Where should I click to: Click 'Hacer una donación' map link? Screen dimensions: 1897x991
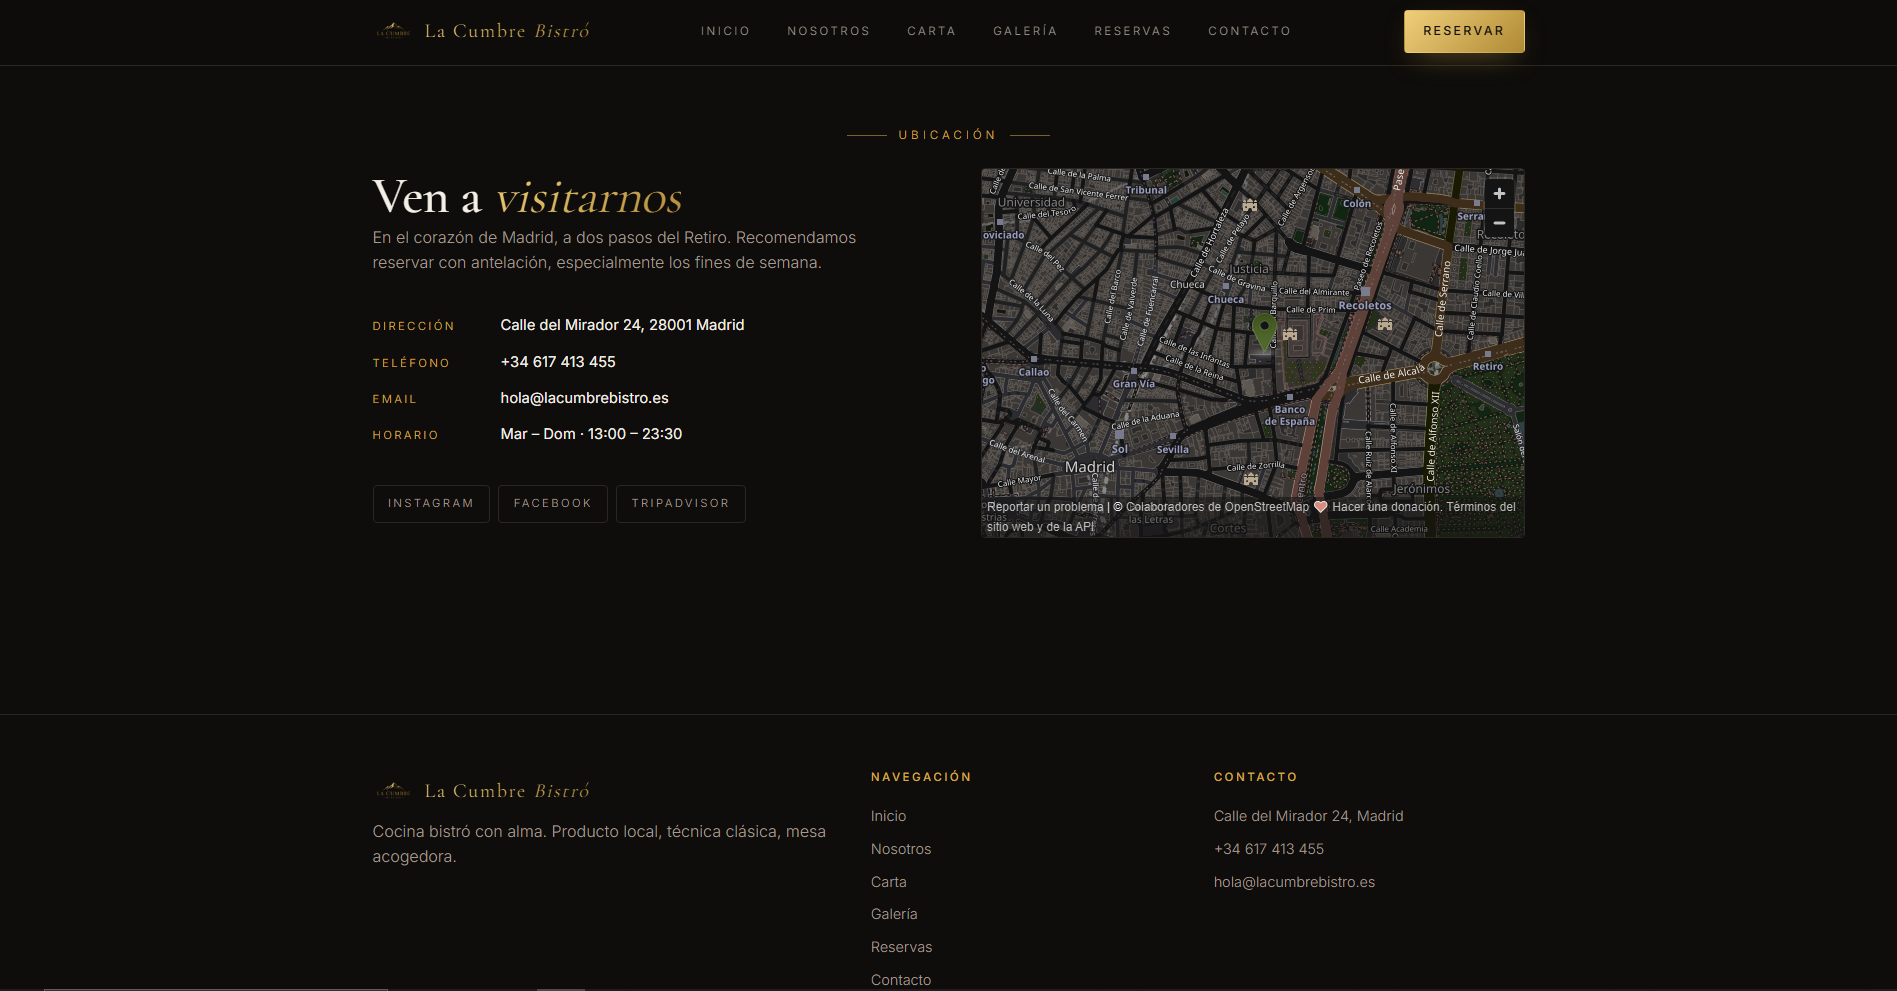click(1386, 507)
